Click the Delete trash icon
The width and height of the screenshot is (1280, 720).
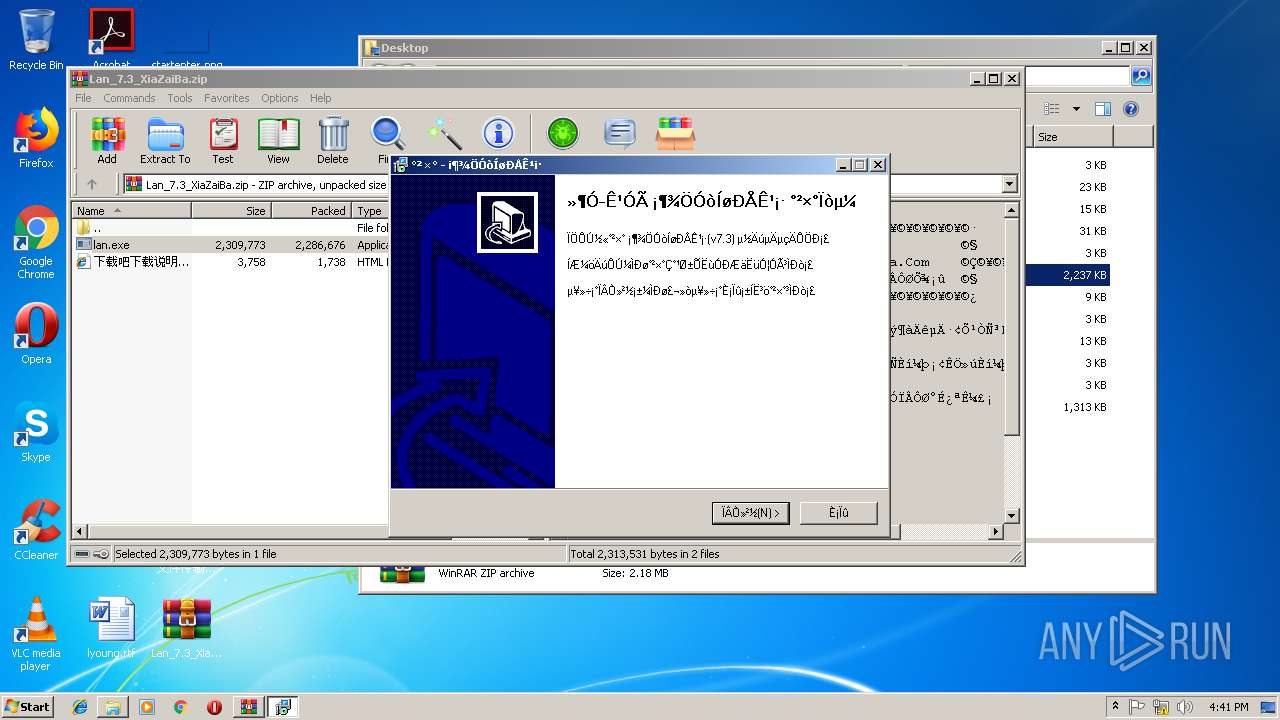point(333,140)
